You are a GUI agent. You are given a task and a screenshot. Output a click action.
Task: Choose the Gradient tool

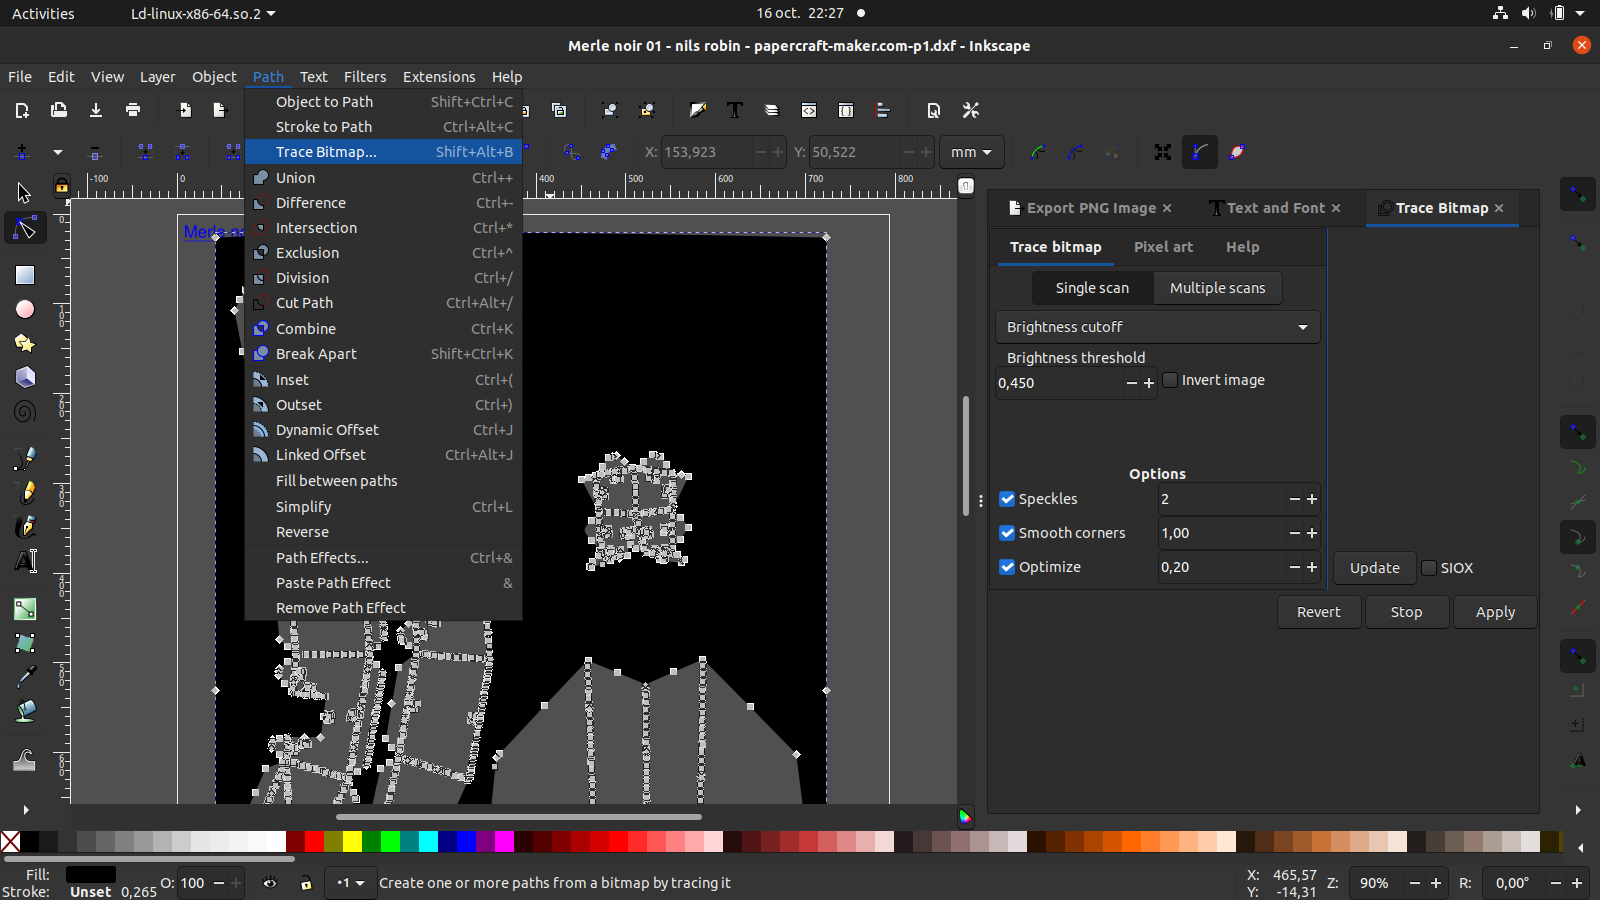tap(24, 609)
